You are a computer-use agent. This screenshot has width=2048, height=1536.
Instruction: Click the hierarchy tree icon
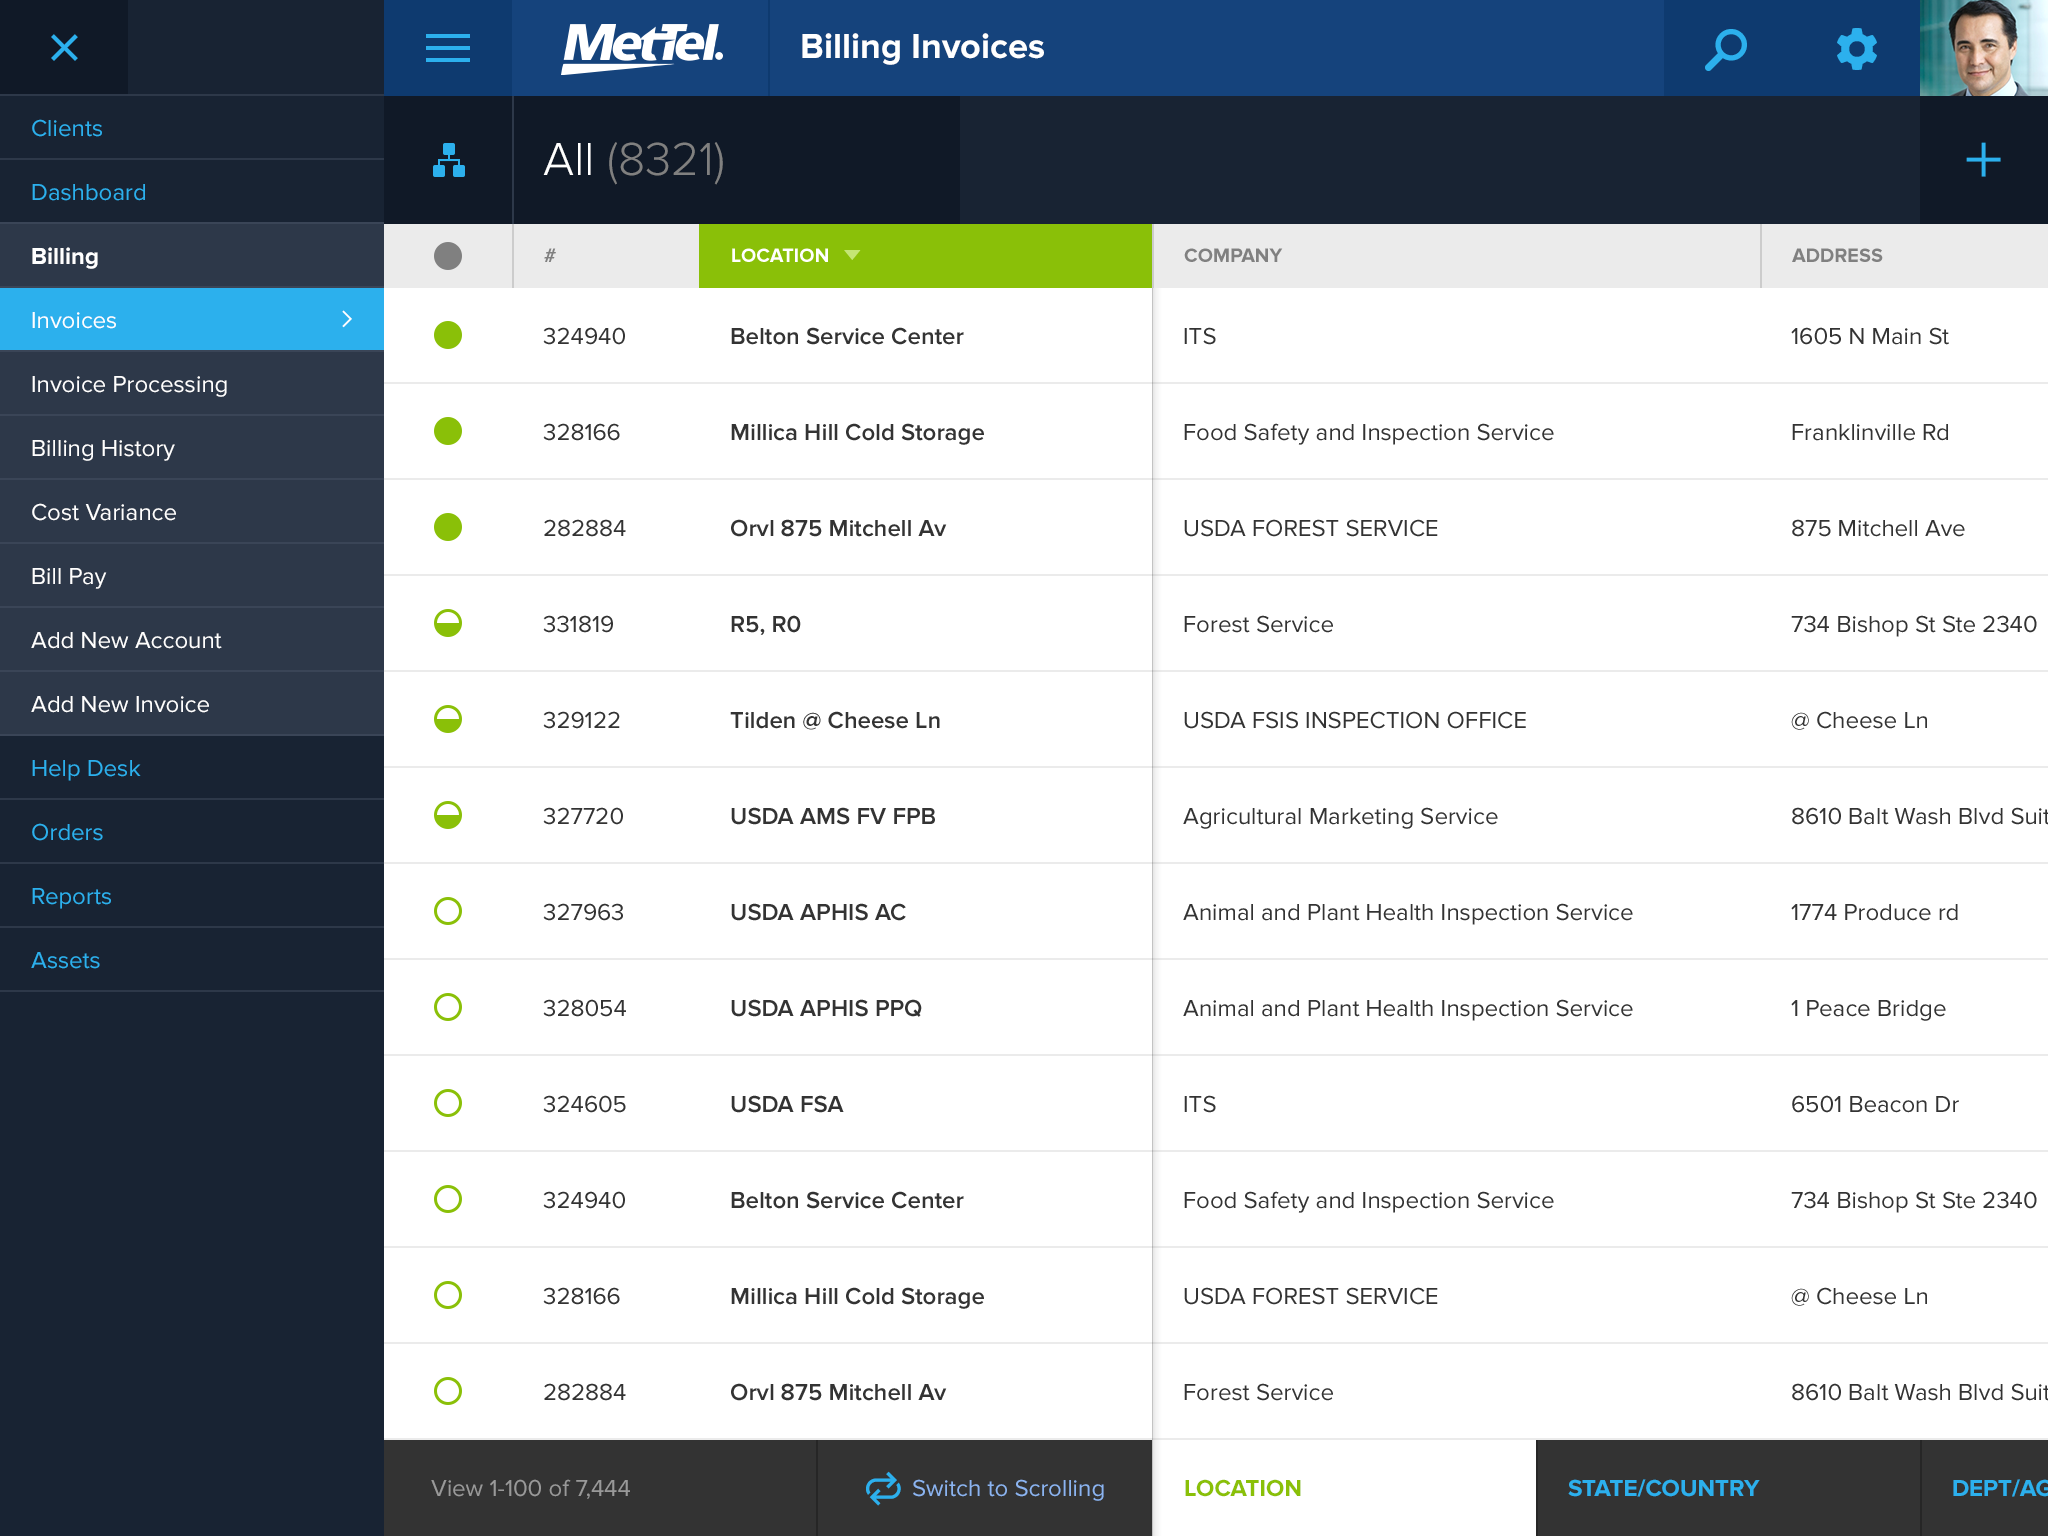(x=448, y=160)
